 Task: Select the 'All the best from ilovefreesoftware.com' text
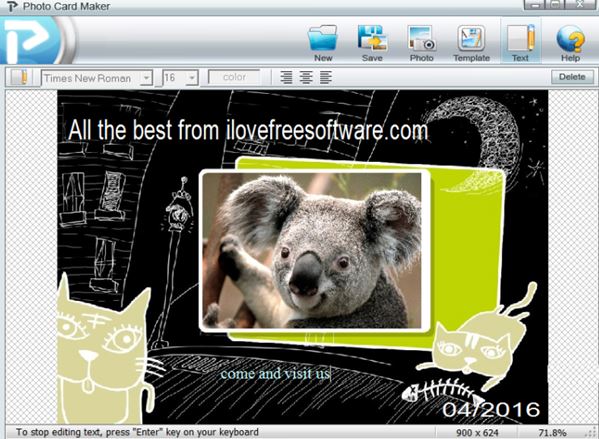click(x=248, y=130)
